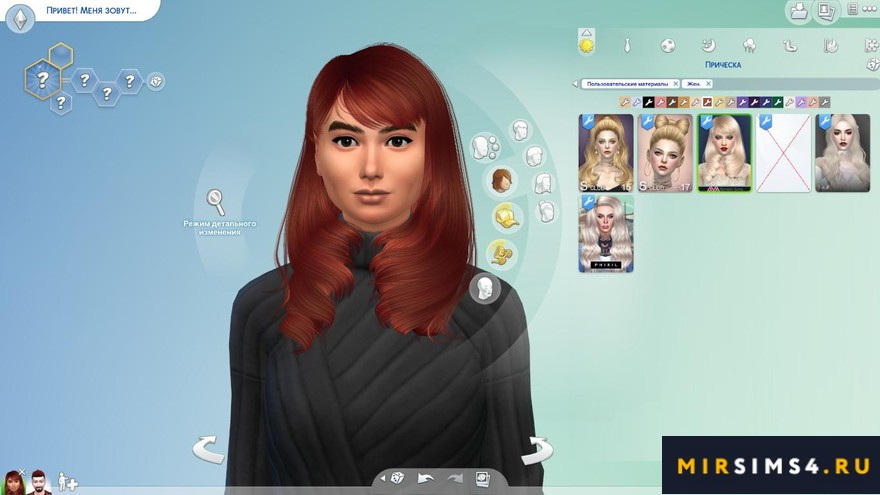Image resolution: width=880 pixels, height=495 pixels.
Task: Switch to hot weather outfit tab
Action: click(x=831, y=45)
